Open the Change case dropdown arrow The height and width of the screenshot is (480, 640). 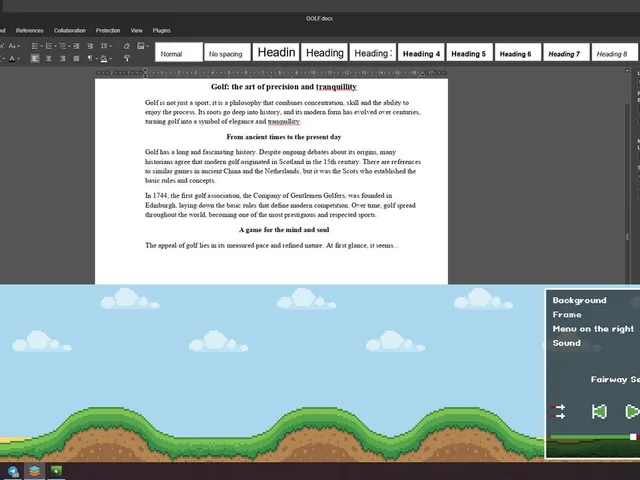pyautogui.click(x=19, y=46)
